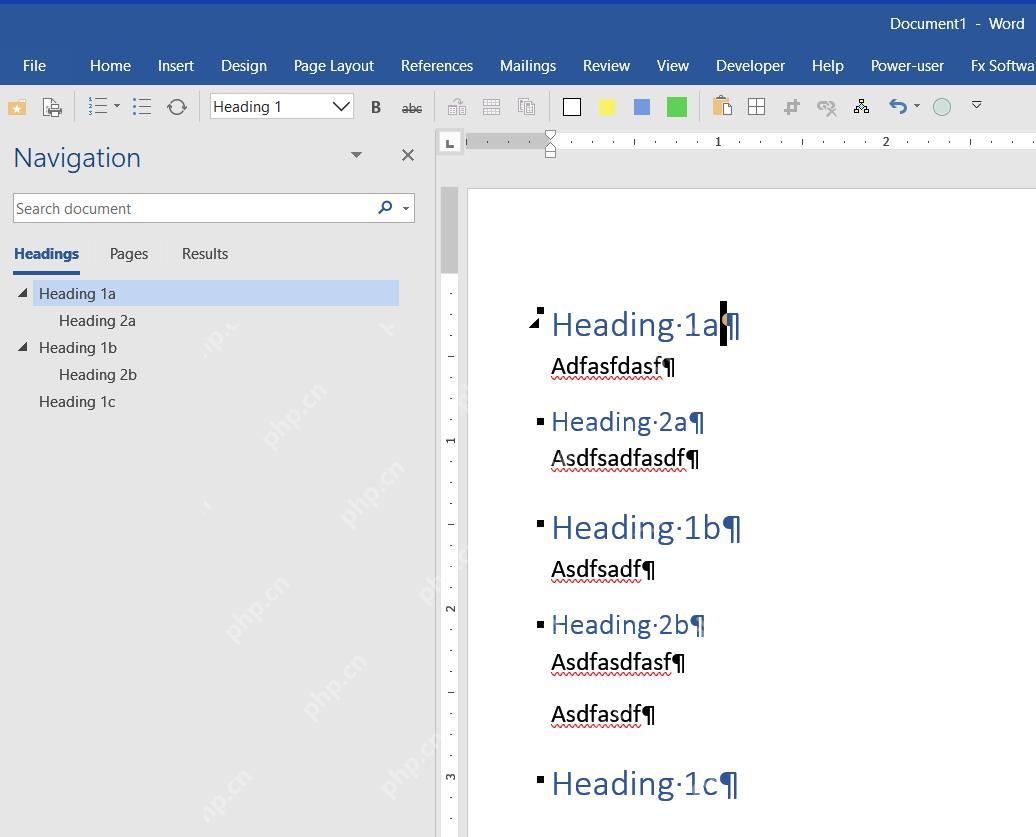This screenshot has width=1036, height=837.
Task: Collapse Heading 1b in navigation tree
Action: point(23,347)
